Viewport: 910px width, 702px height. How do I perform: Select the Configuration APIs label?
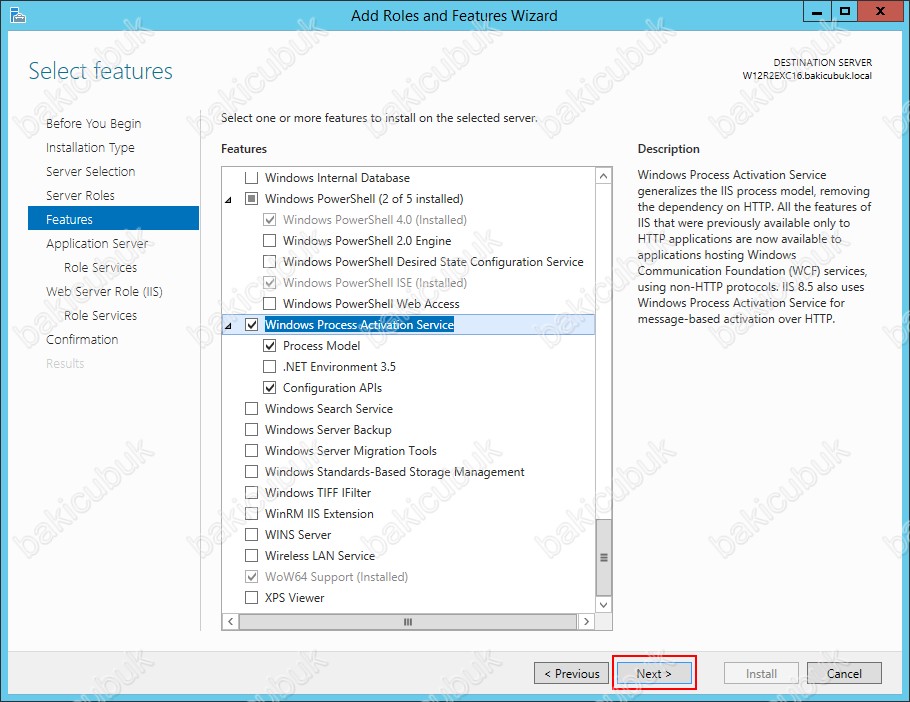click(332, 388)
